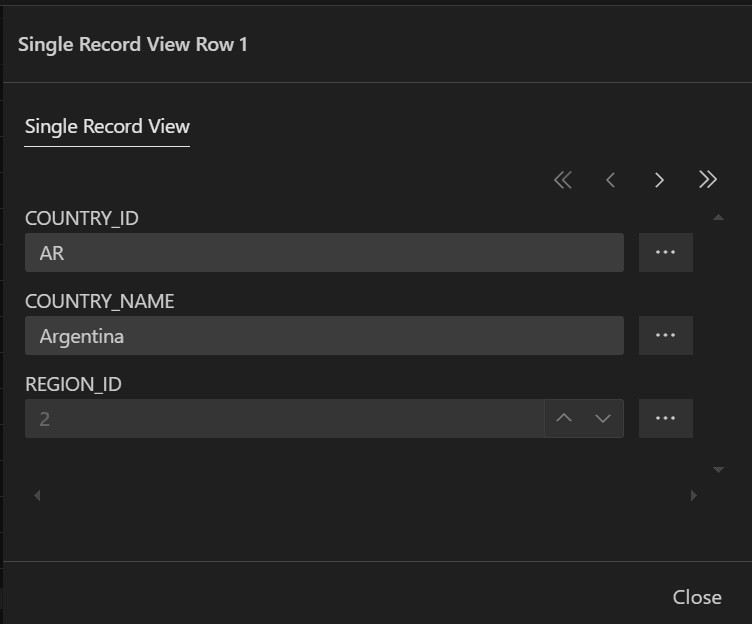Click the vertical scrollbar up arrow

(x=718, y=217)
